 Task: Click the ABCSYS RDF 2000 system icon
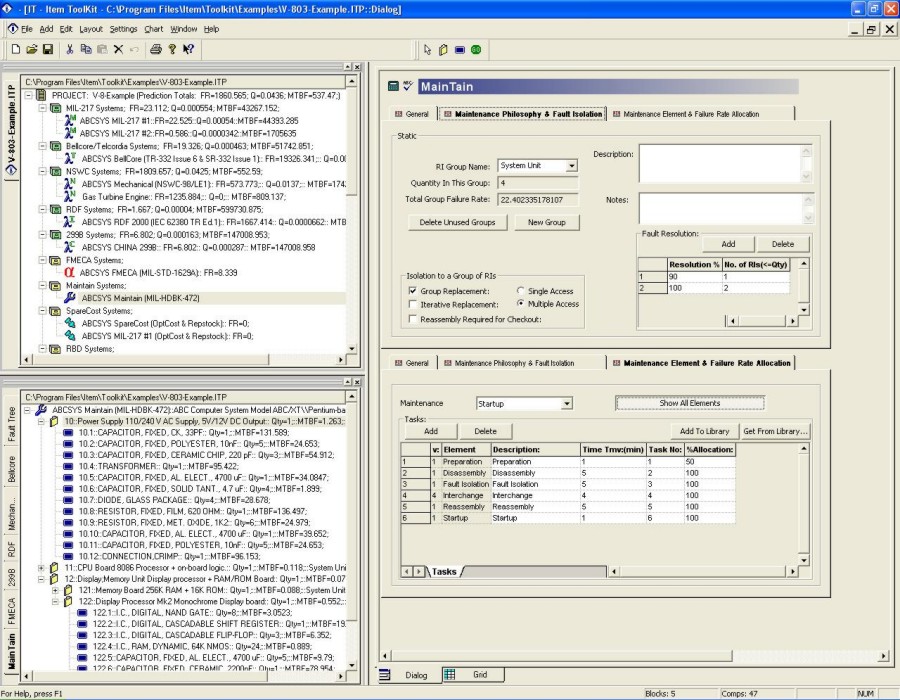[x=69, y=221]
